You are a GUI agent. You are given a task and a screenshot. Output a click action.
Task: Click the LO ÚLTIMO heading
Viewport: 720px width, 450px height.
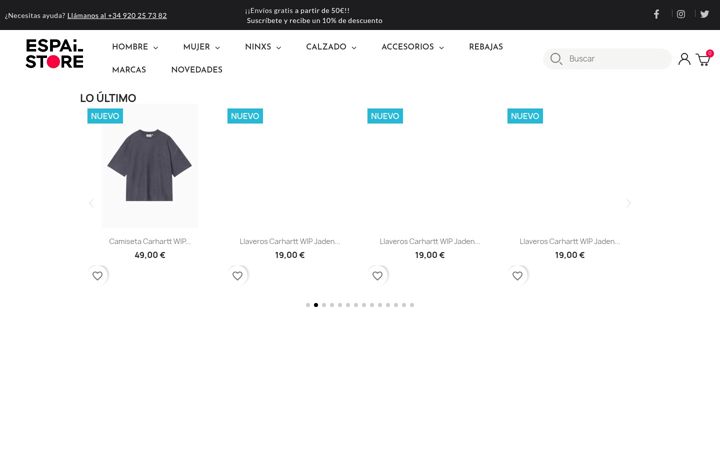pyautogui.click(x=108, y=98)
